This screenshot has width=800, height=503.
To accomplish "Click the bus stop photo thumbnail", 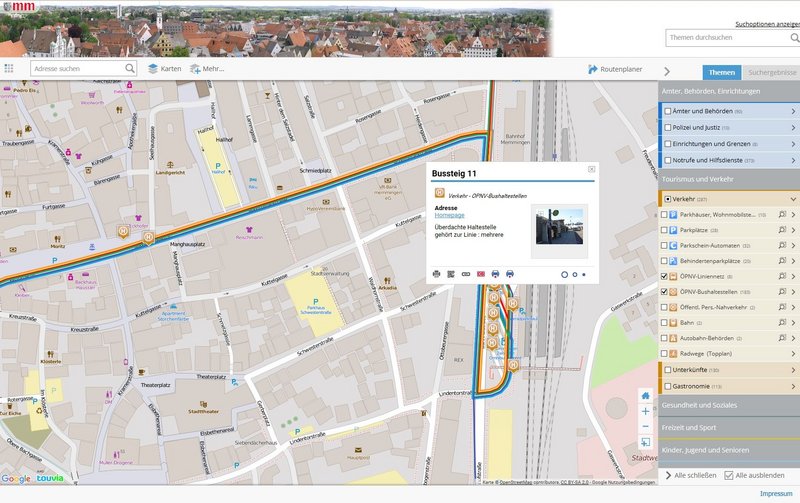I will 559,225.
